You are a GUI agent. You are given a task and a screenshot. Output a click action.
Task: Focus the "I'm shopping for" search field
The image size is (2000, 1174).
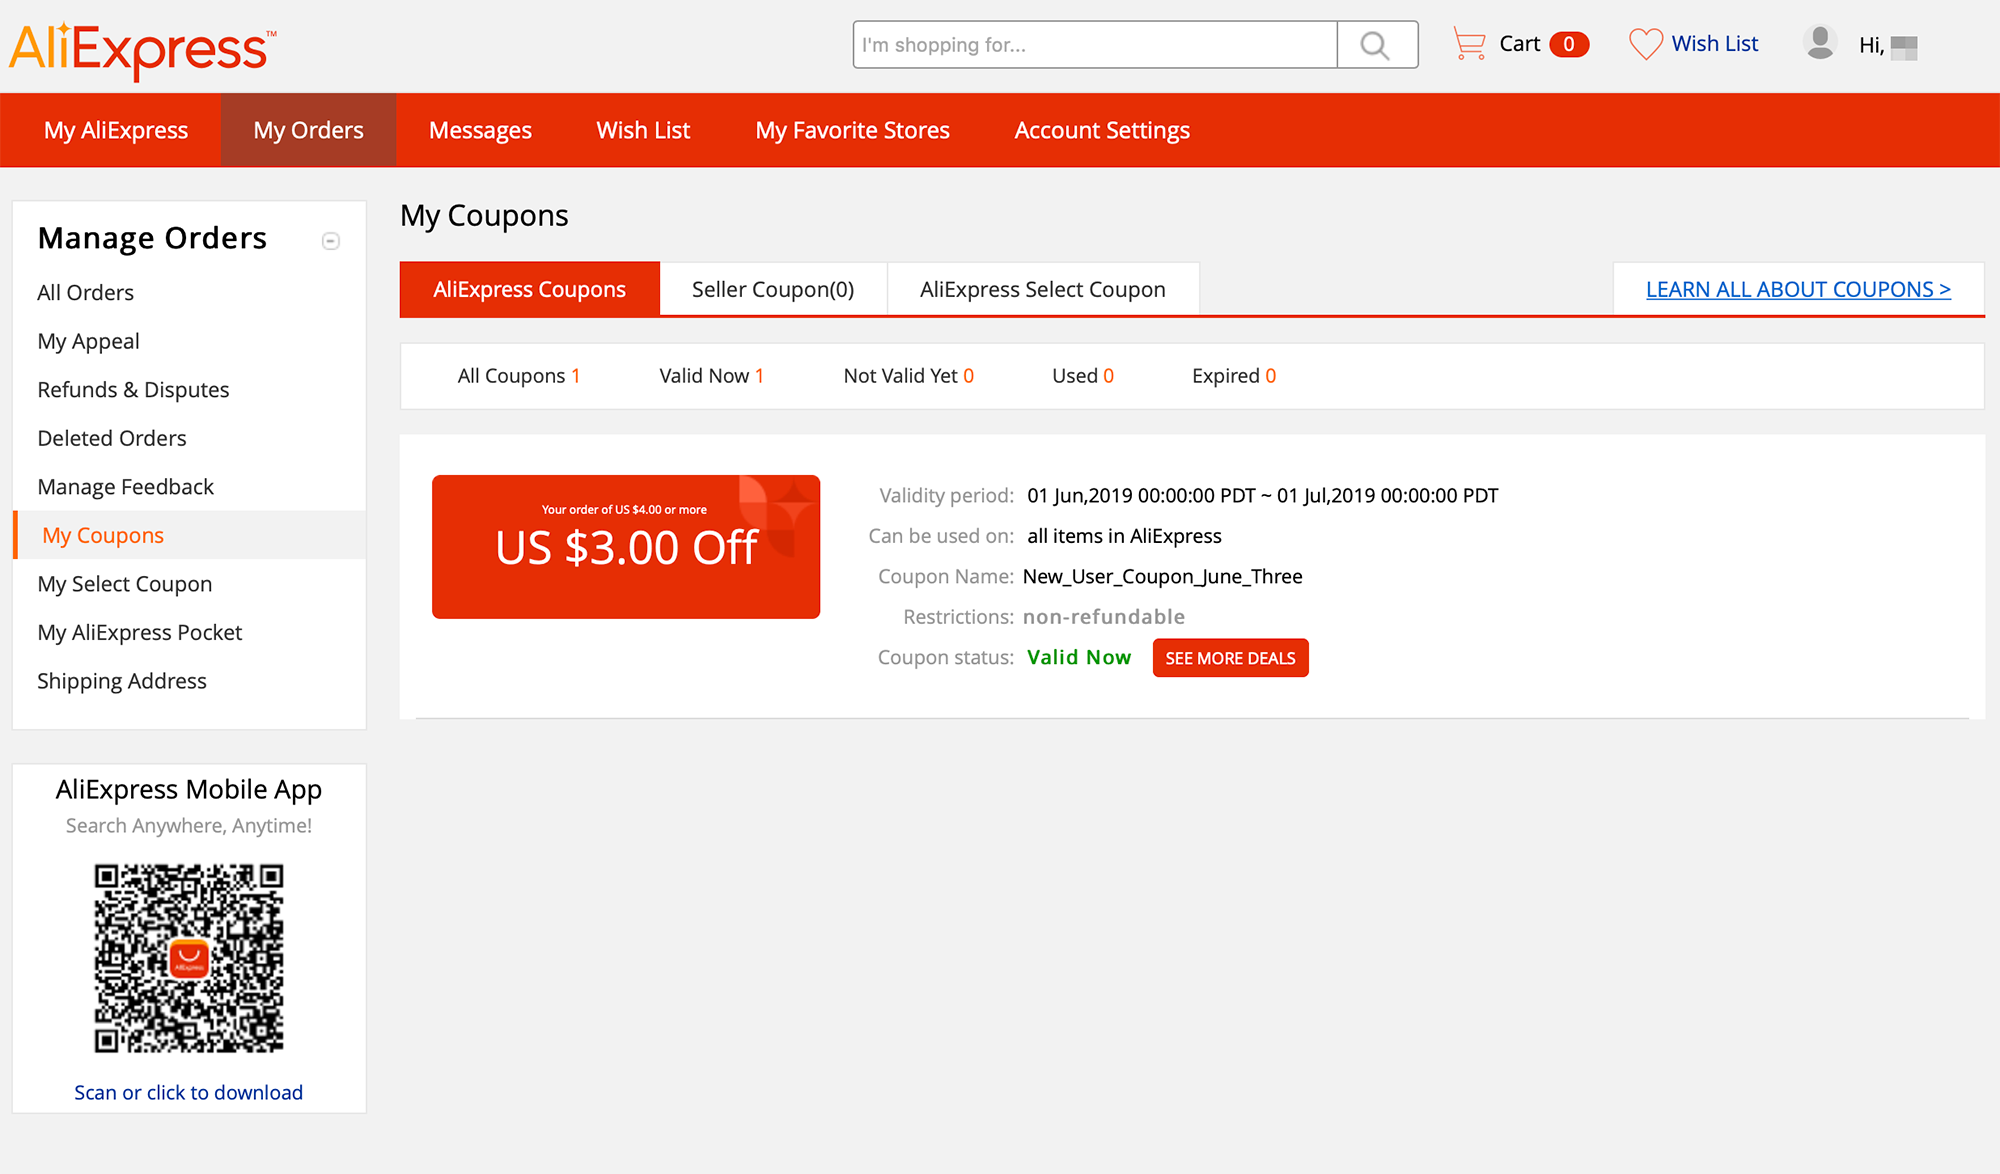[x=1095, y=45]
